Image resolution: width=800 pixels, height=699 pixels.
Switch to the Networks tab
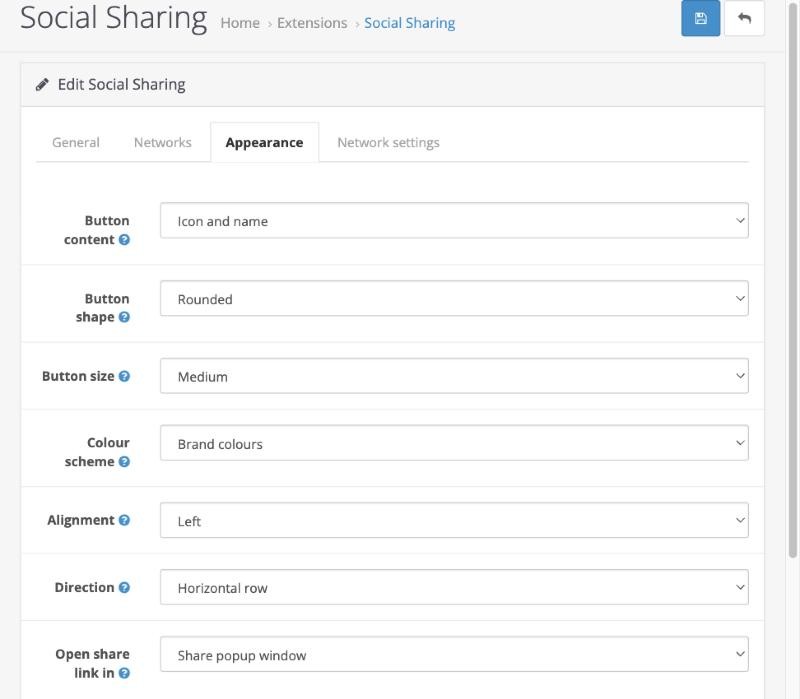pyautogui.click(x=163, y=142)
